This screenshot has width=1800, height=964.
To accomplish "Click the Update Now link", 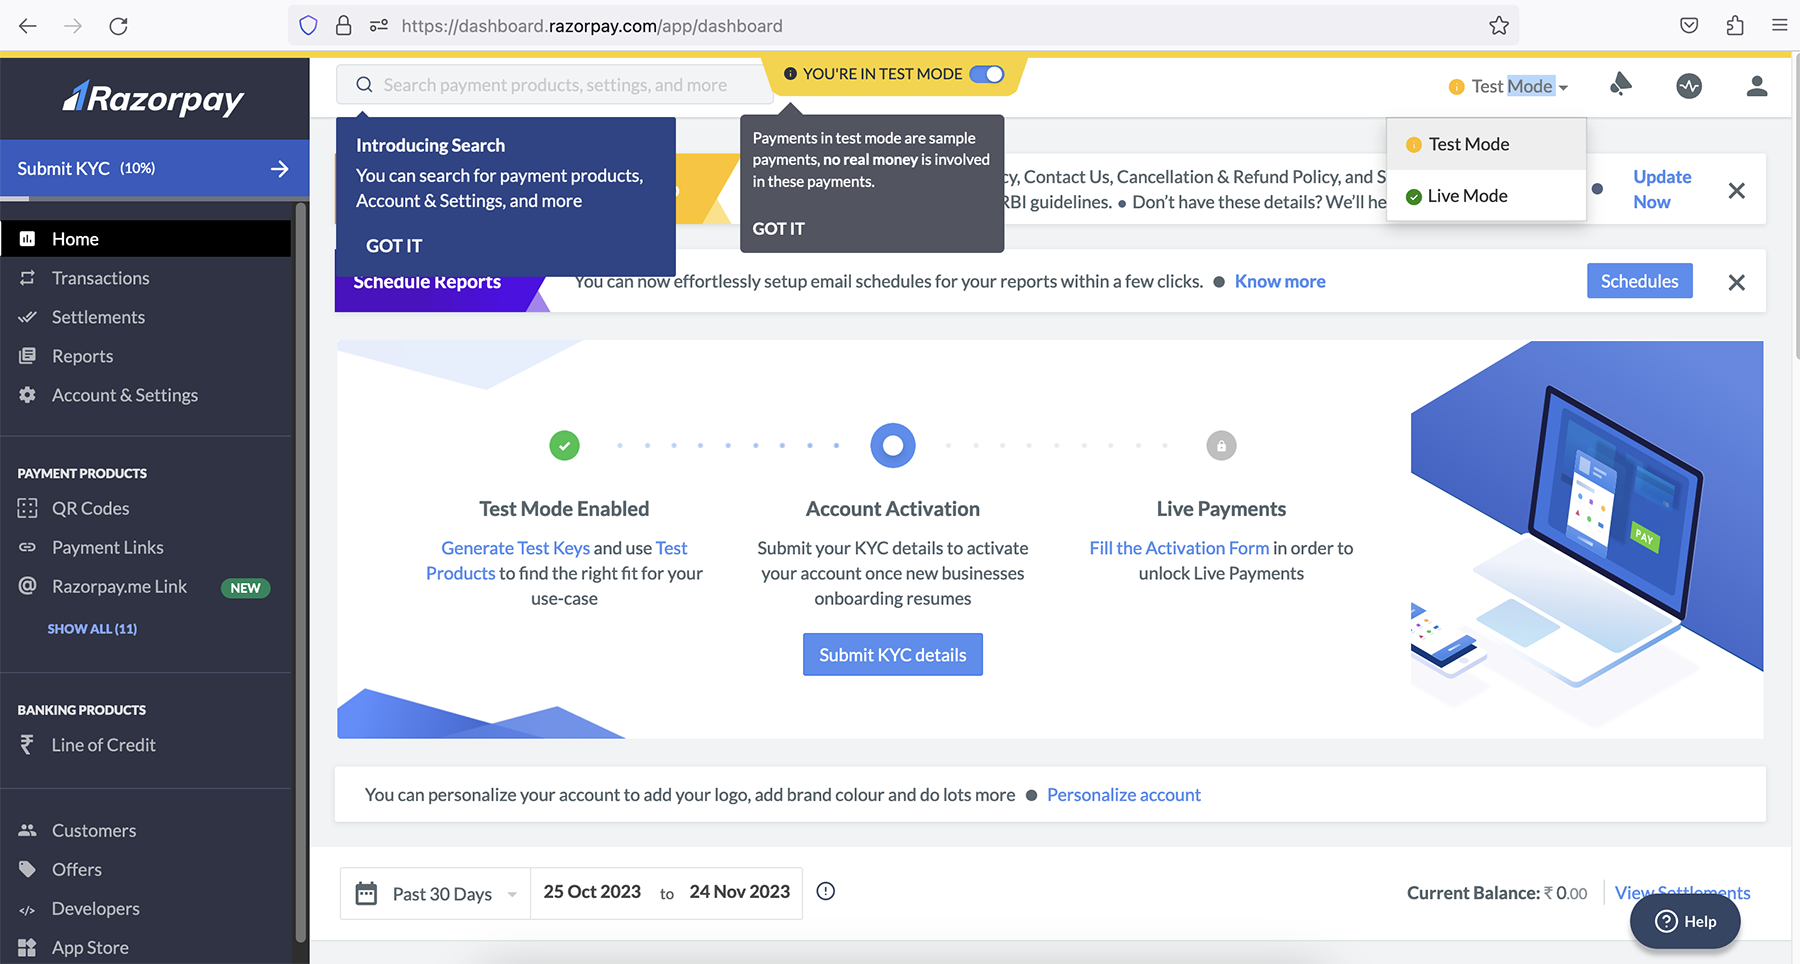I will tap(1662, 189).
